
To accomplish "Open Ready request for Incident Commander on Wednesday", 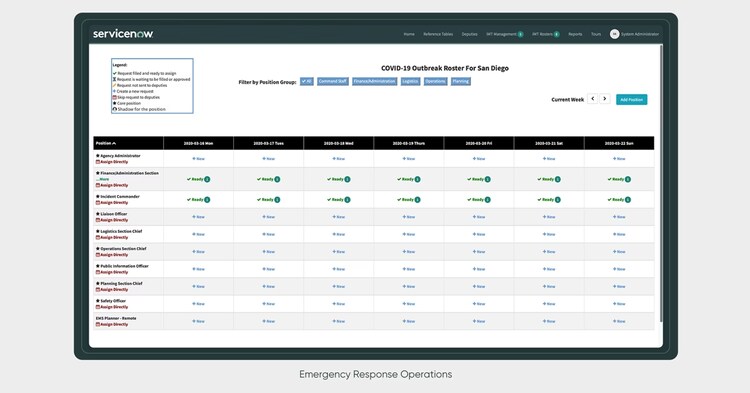I will [339, 200].
